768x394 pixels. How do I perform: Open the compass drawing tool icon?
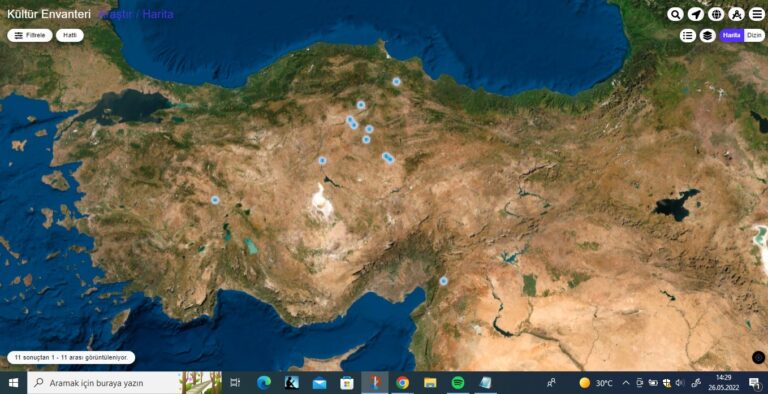(736, 14)
